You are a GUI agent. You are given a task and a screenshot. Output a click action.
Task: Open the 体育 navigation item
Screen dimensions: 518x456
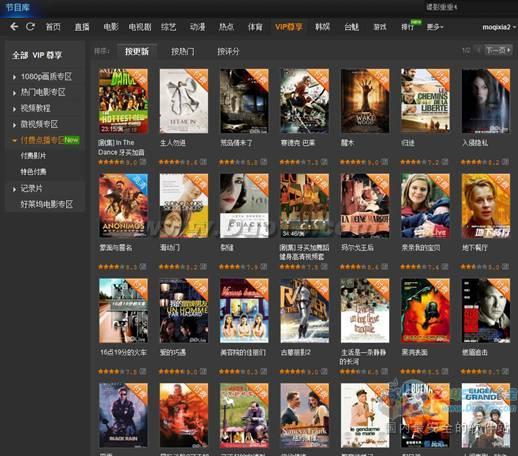[x=255, y=27]
